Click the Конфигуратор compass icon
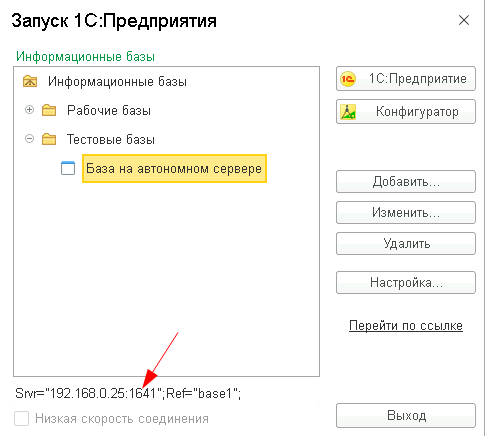The width and height of the screenshot is (485, 436). click(348, 112)
